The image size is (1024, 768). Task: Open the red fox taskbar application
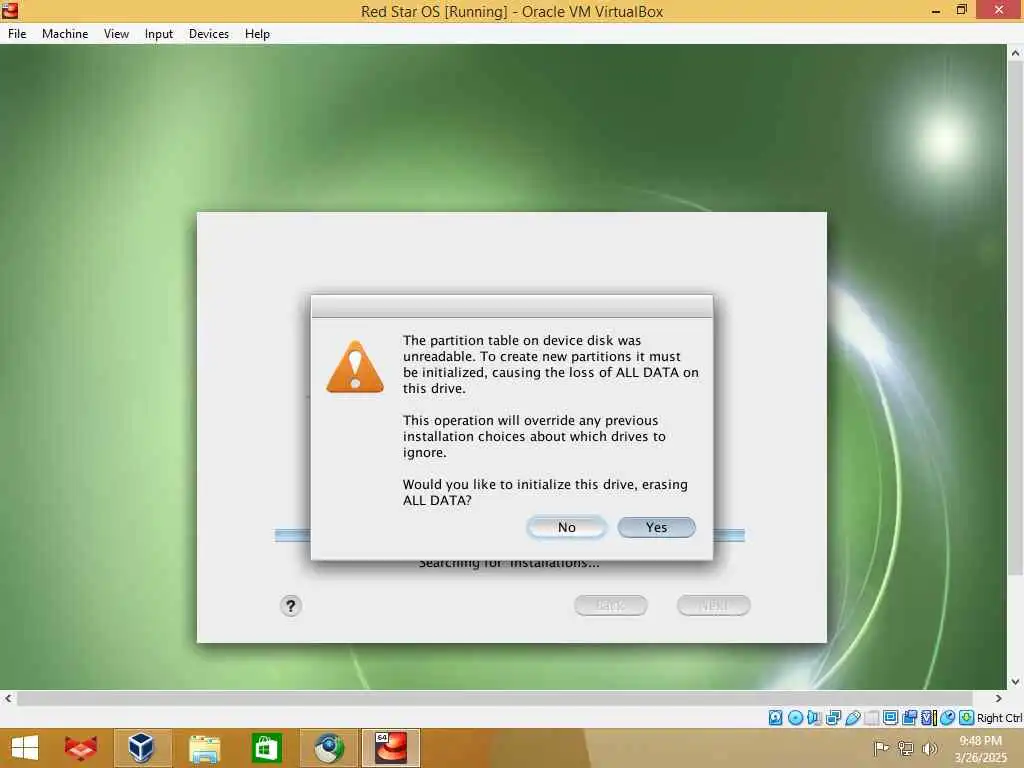click(x=81, y=748)
